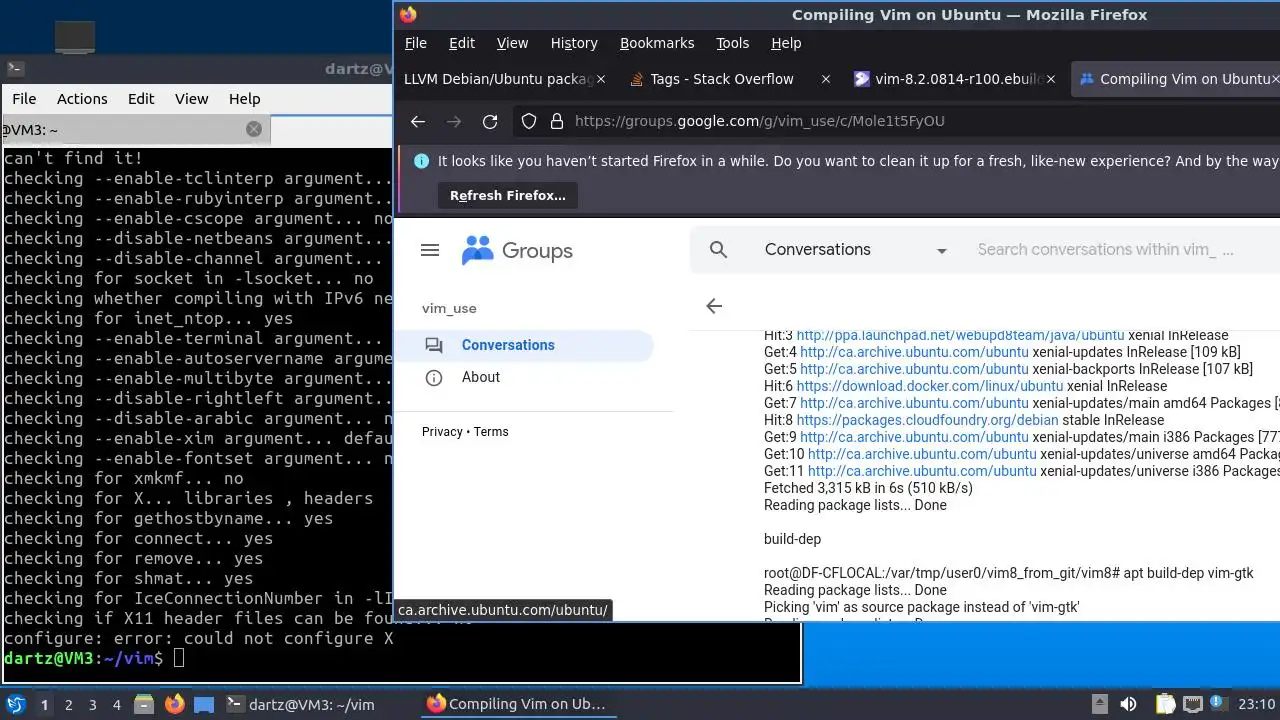This screenshot has width=1280, height=720.
Task: Click the Refresh Firefox… button
Action: pos(508,196)
